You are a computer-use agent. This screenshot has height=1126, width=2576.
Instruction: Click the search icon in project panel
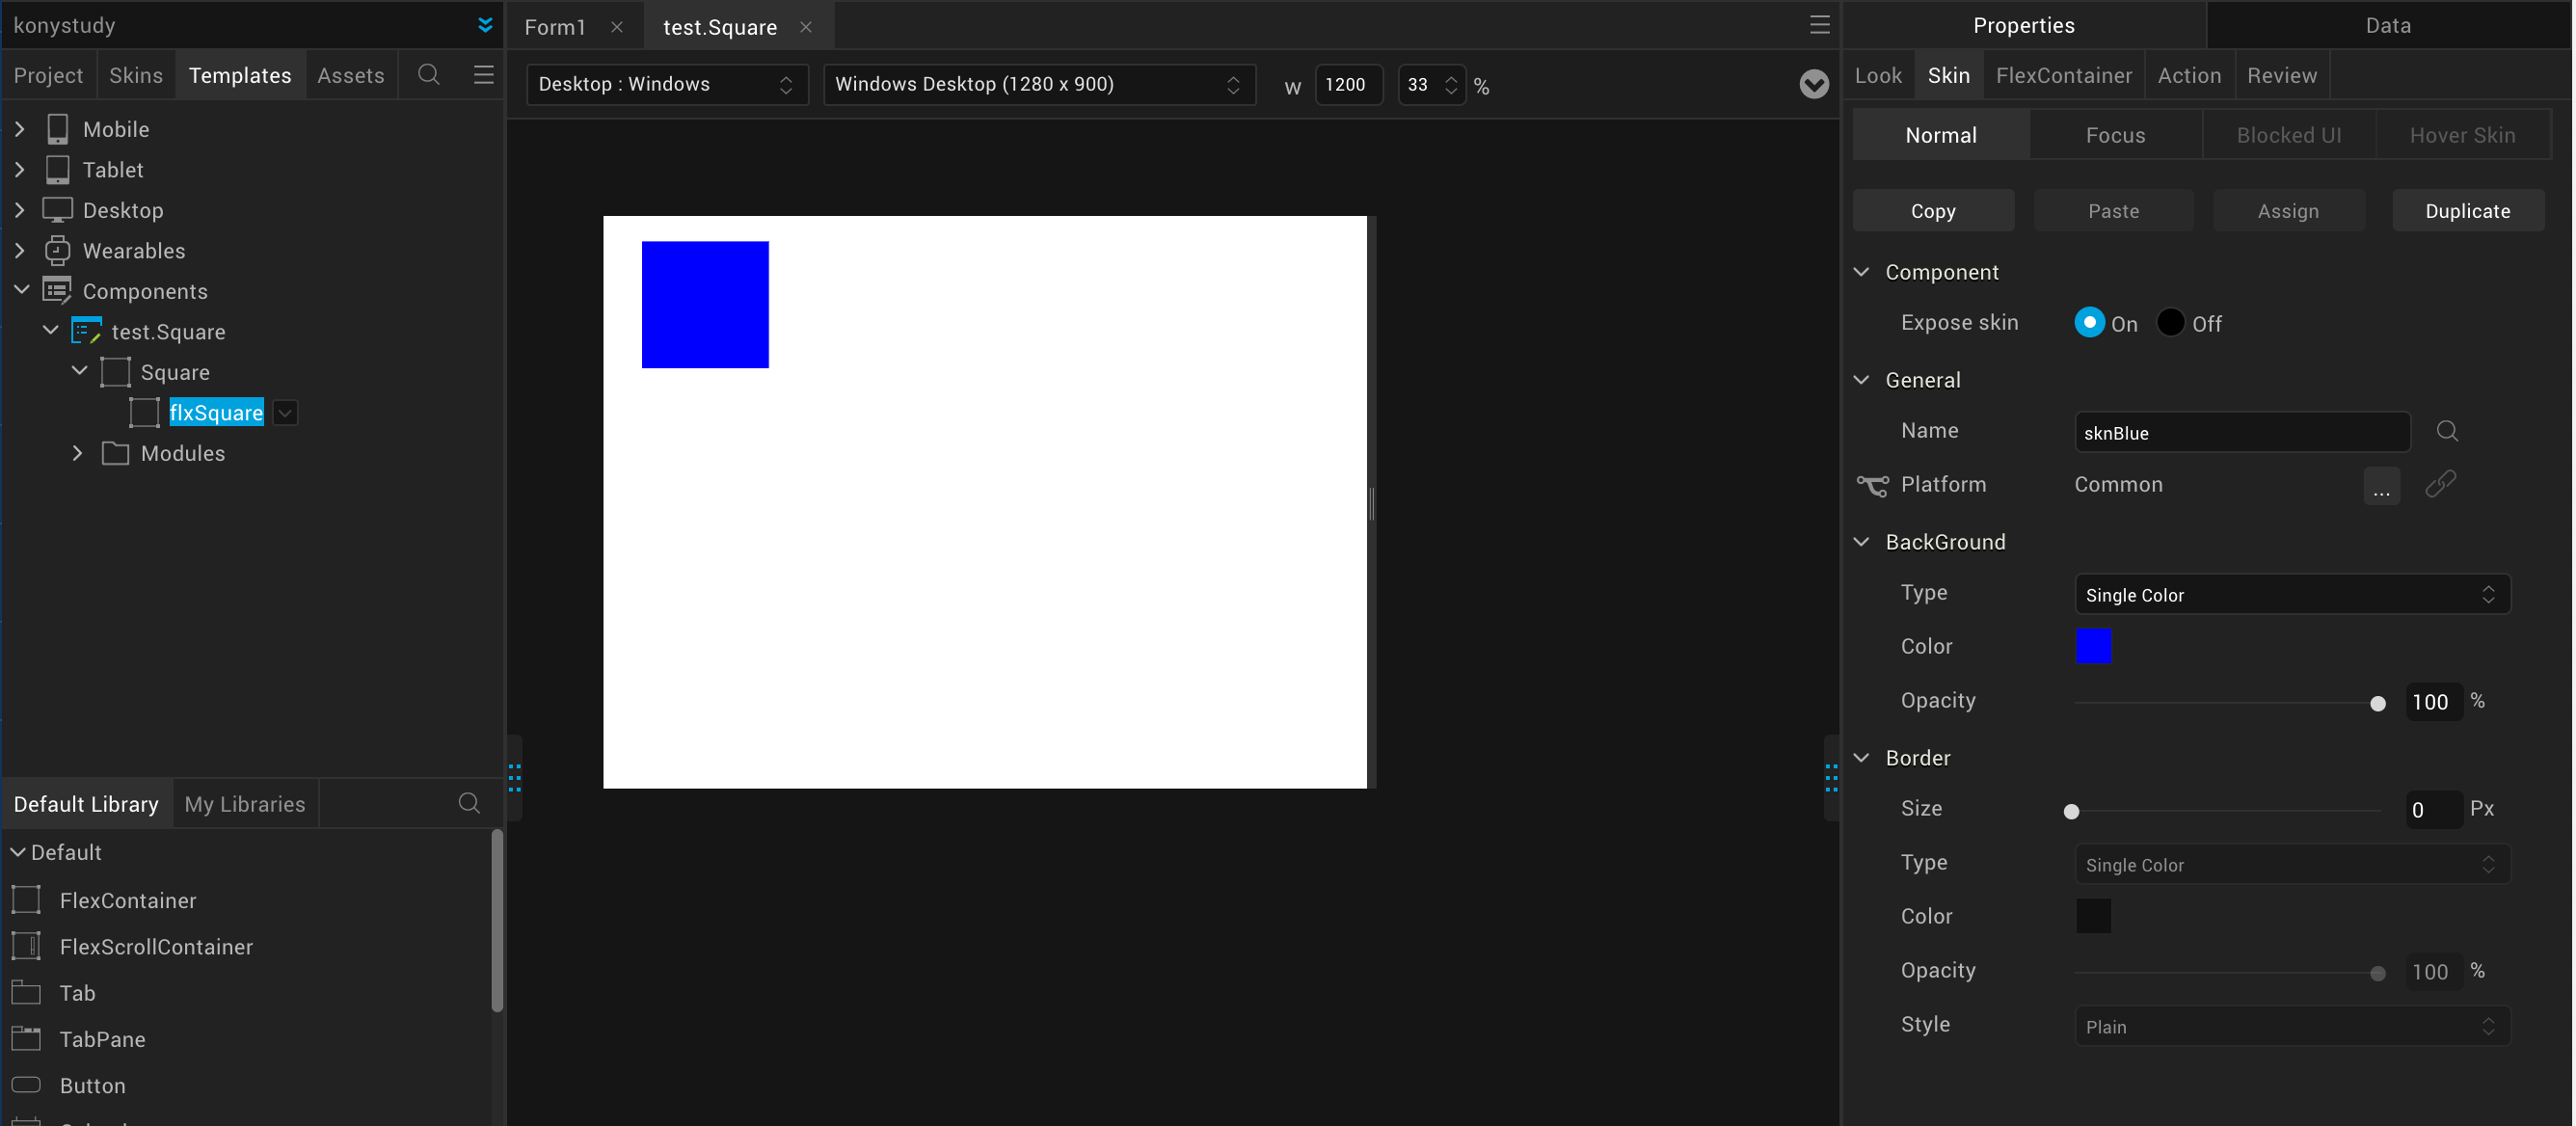[x=428, y=75]
